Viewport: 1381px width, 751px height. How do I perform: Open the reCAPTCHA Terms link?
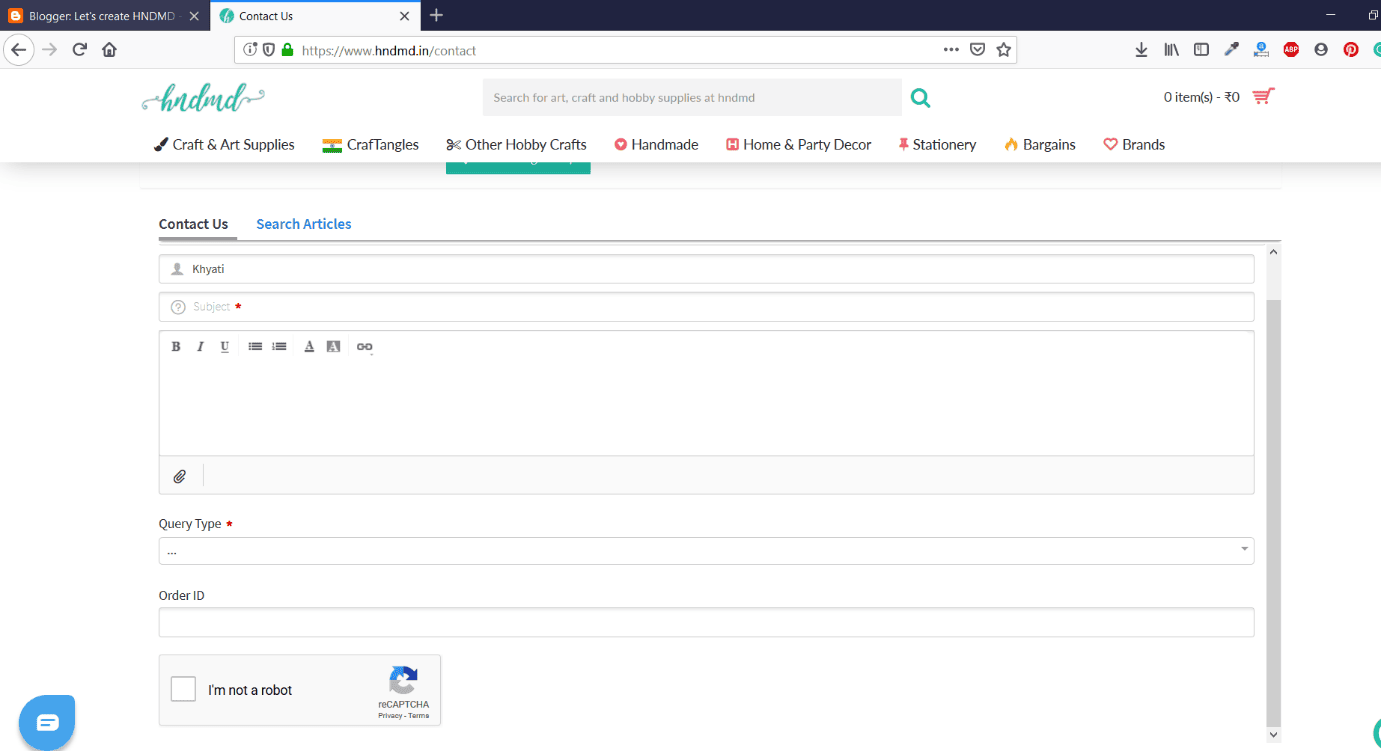click(x=419, y=716)
